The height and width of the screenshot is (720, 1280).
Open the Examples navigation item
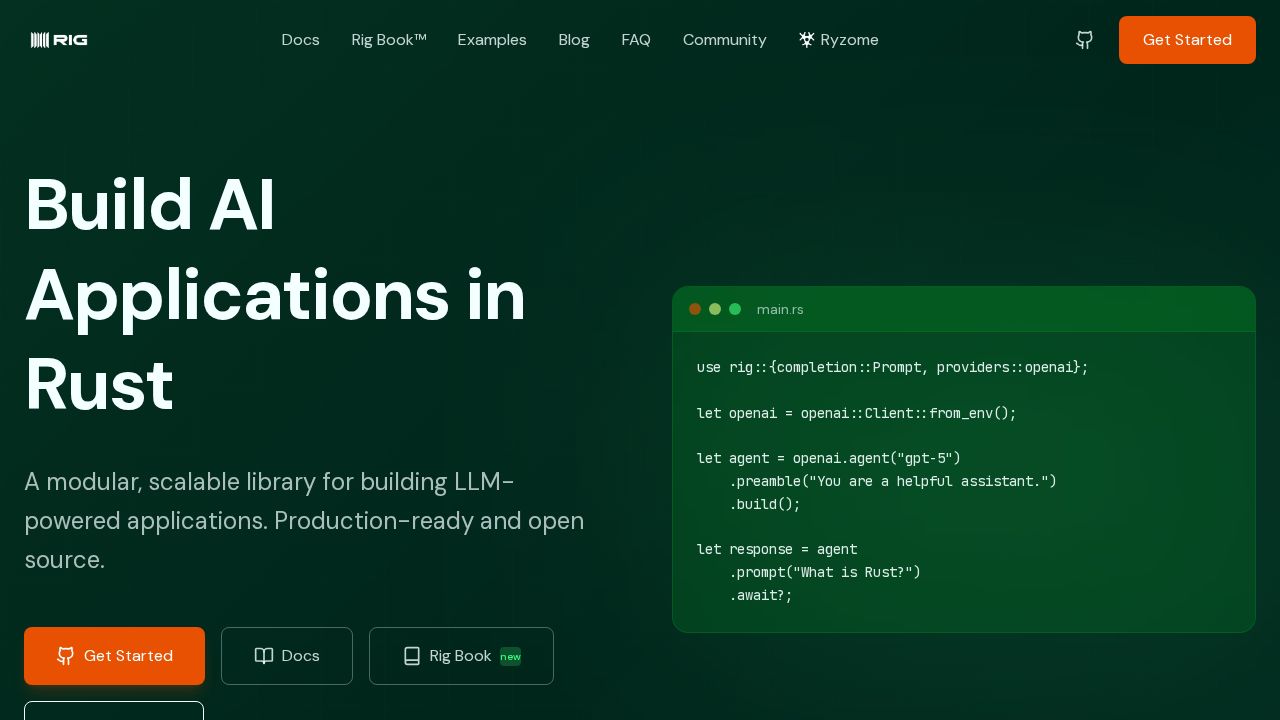pos(492,40)
